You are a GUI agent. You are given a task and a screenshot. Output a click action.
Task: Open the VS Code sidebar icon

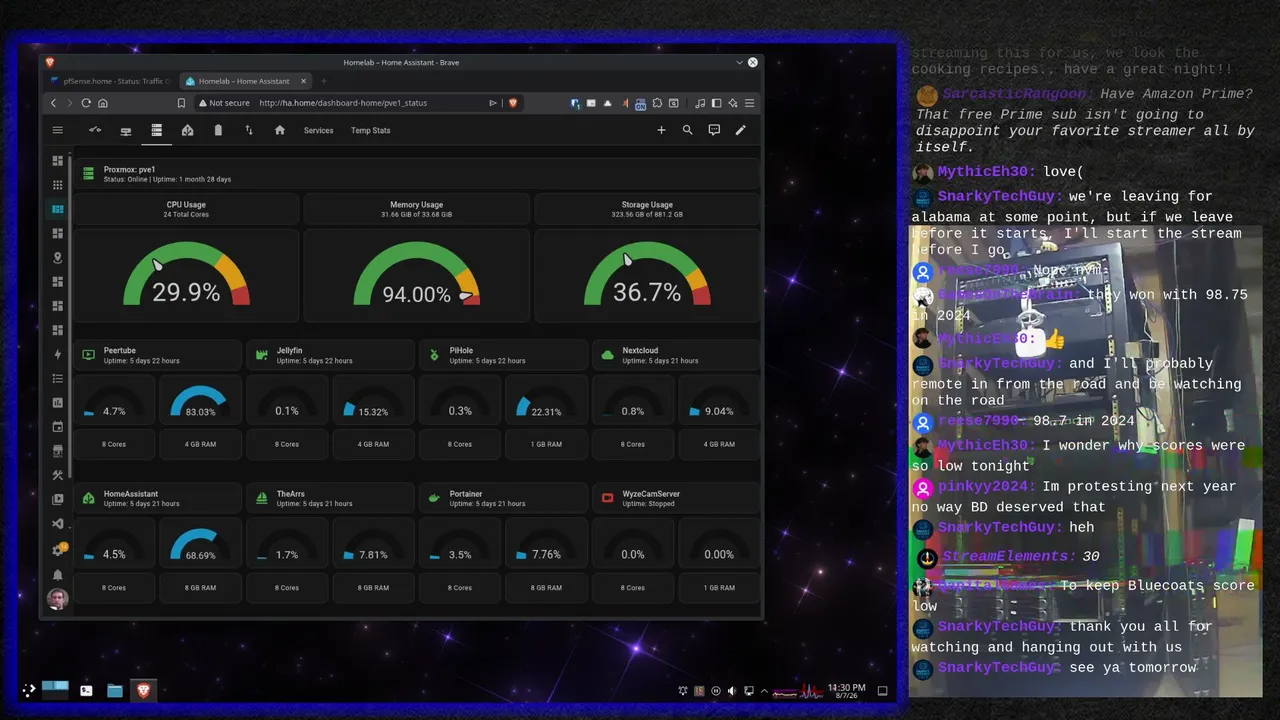click(57, 523)
